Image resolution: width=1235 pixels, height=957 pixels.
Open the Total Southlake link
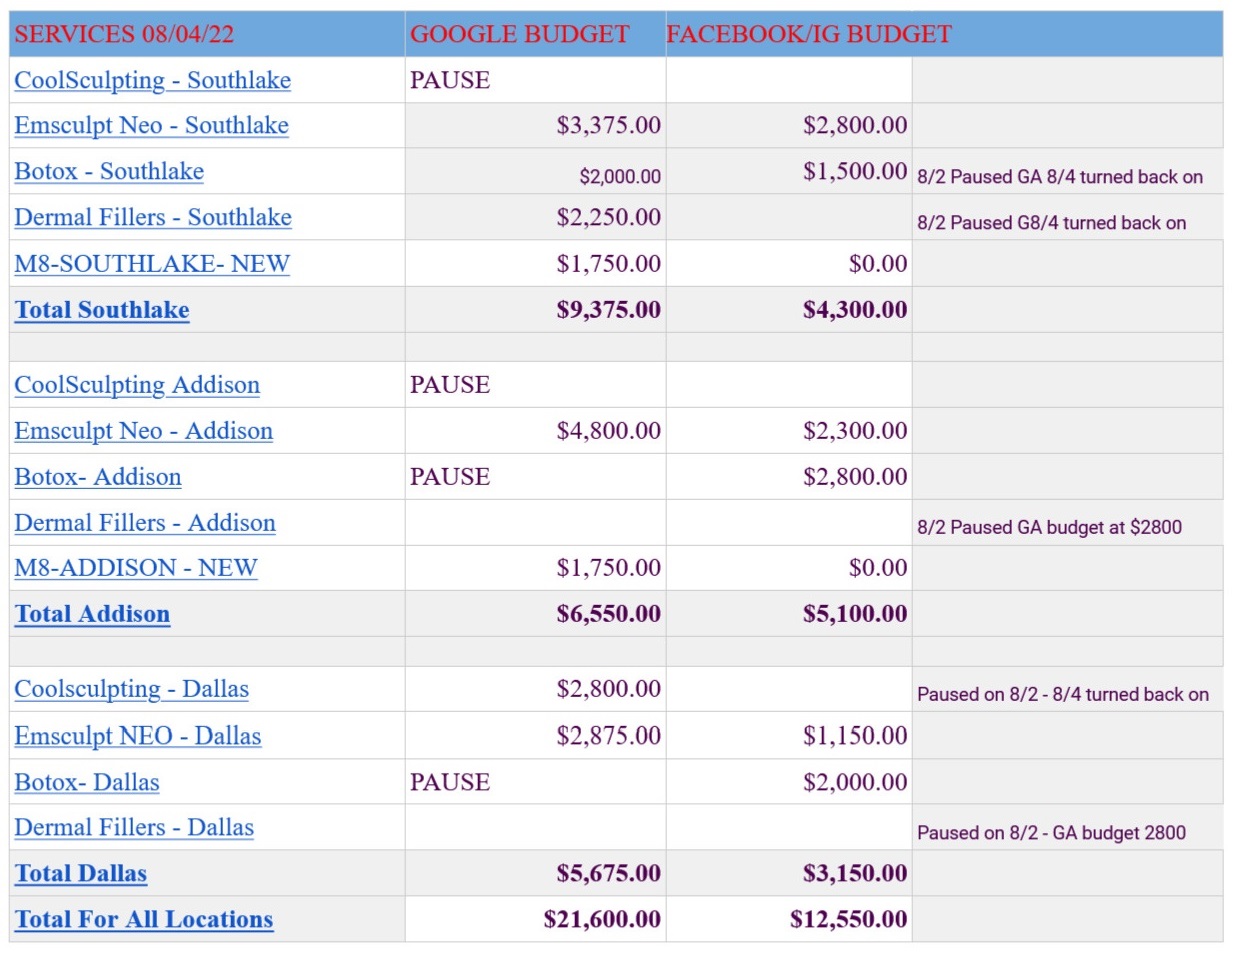102,310
